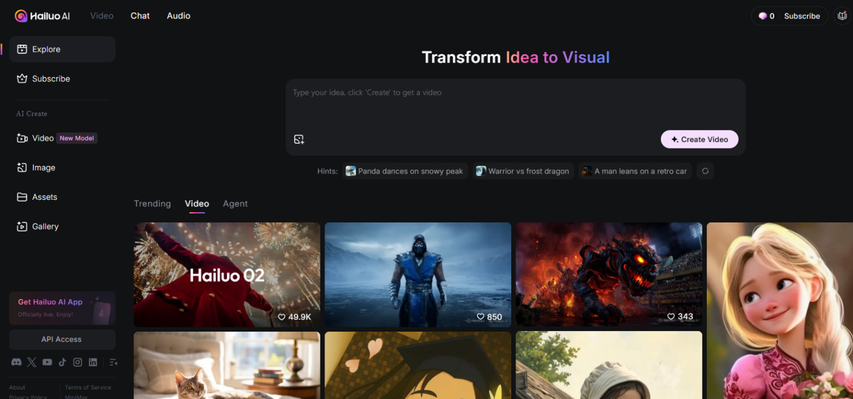Open the TikTok social icon
The height and width of the screenshot is (399, 853).
[x=62, y=362]
